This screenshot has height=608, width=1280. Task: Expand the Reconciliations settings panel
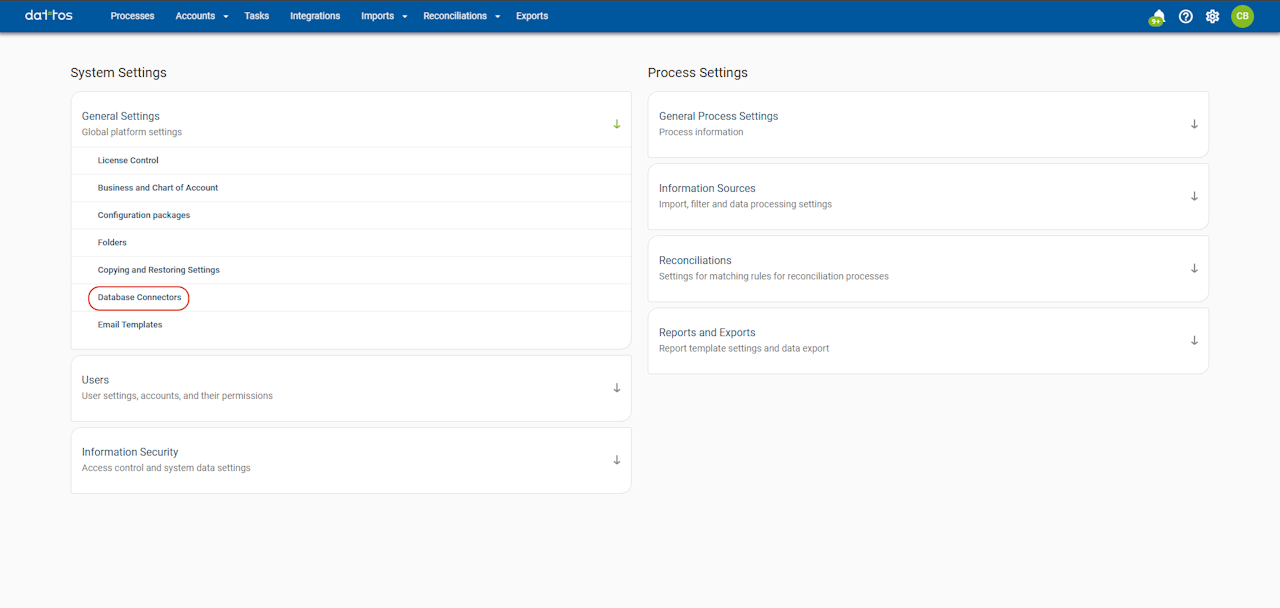[x=1194, y=268]
